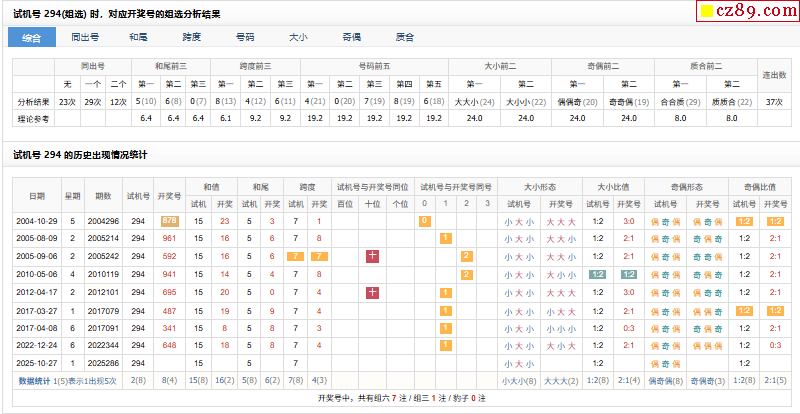Click the 数据统计 link in the bottom row

[x=33, y=381]
